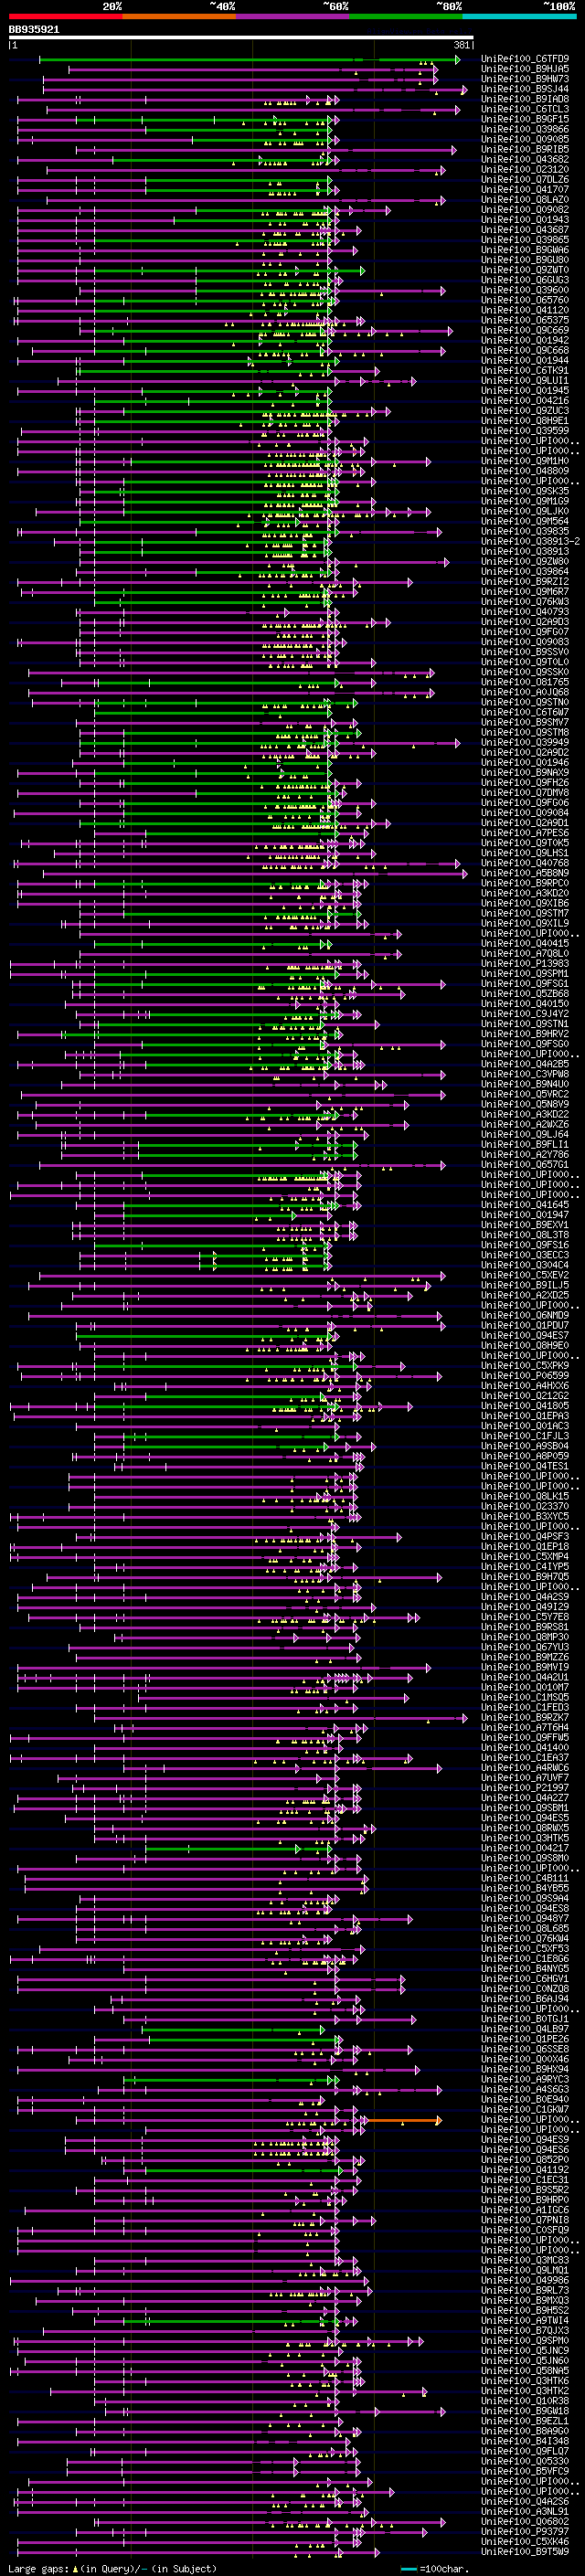This screenshot has height=2576, width=585.
Task: Select UniRef100_O23120 entry
Action: point(525,170)
